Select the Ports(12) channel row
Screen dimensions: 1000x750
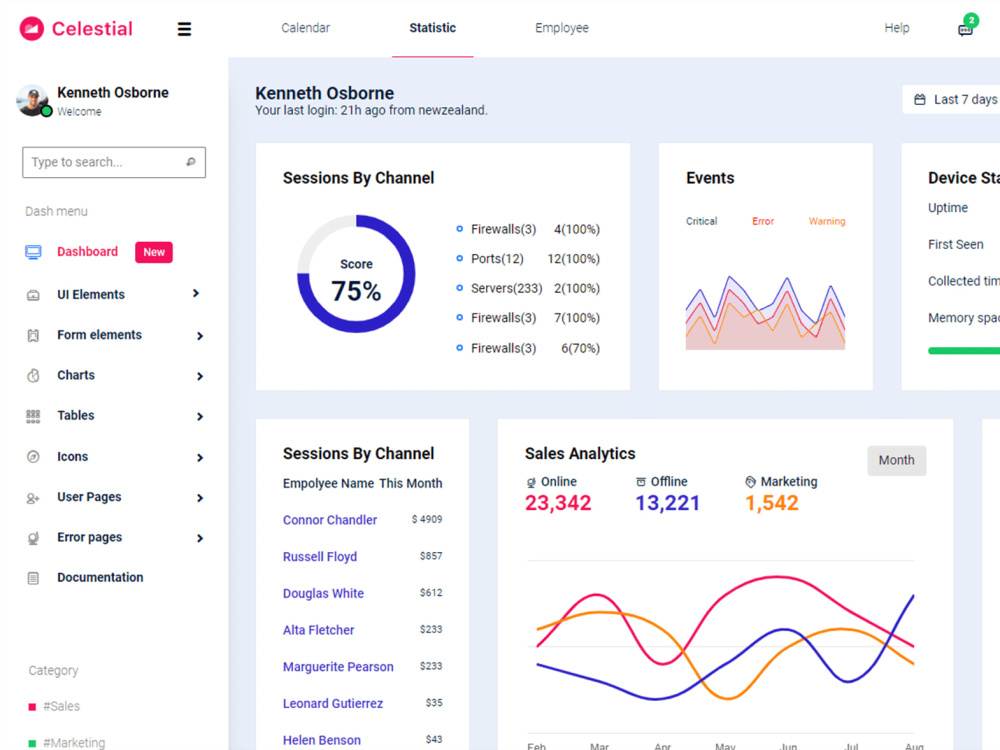(528, 259)
